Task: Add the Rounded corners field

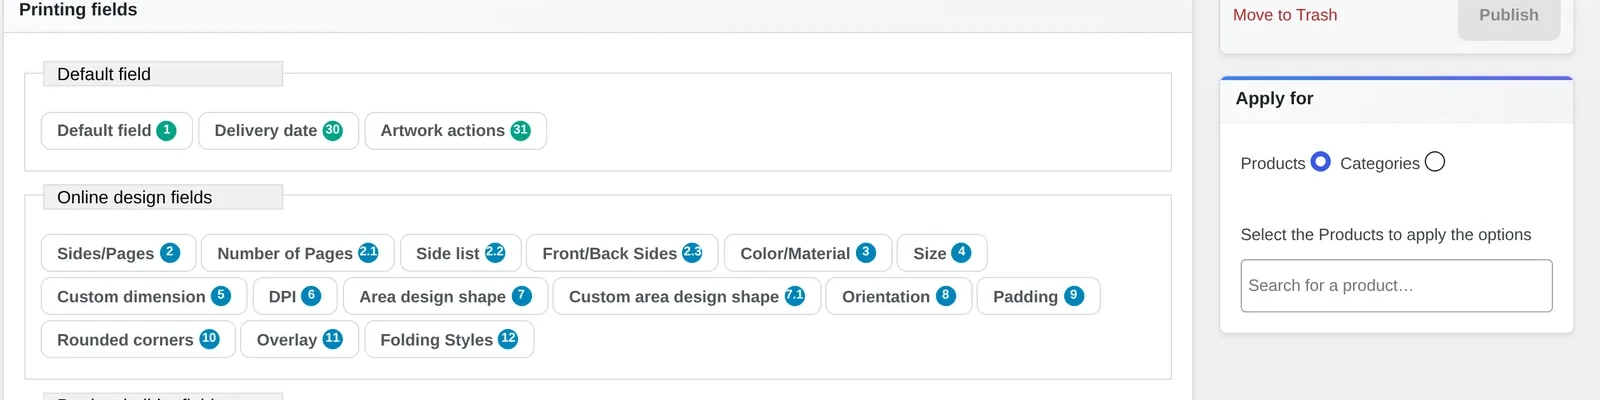Action: click(x=138, y=339)
